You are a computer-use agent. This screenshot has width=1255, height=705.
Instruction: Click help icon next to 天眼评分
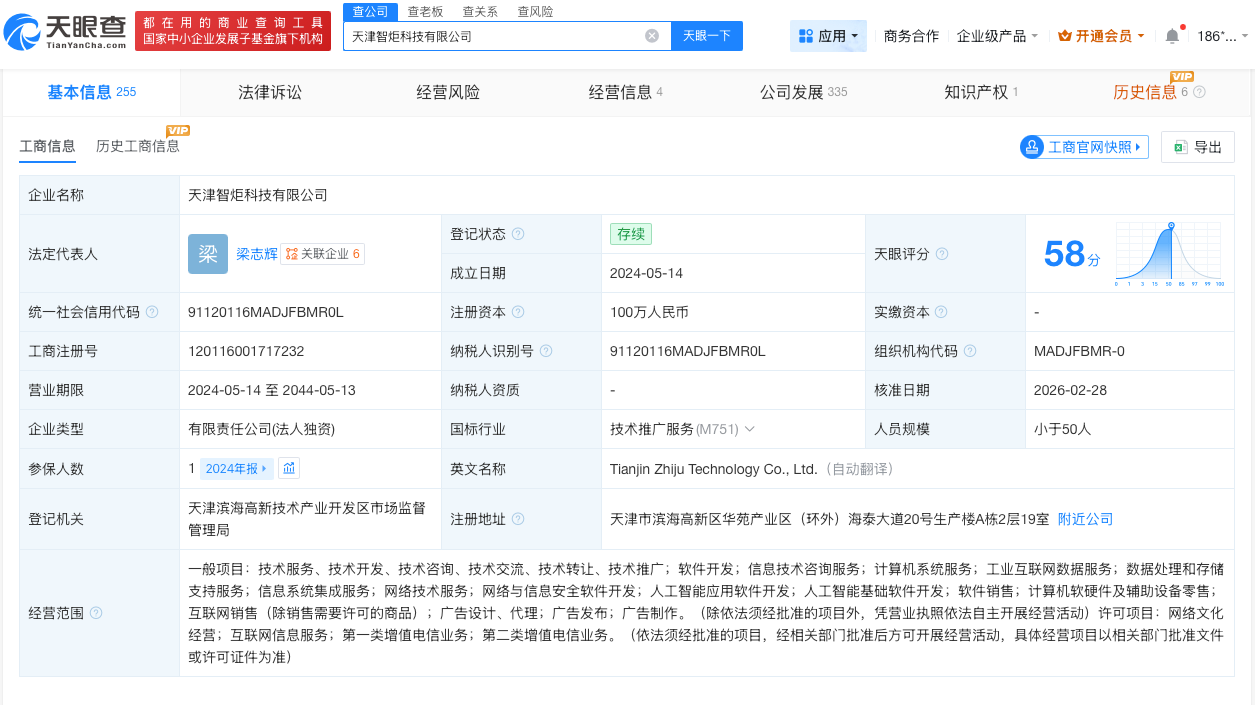coord(941,254)
